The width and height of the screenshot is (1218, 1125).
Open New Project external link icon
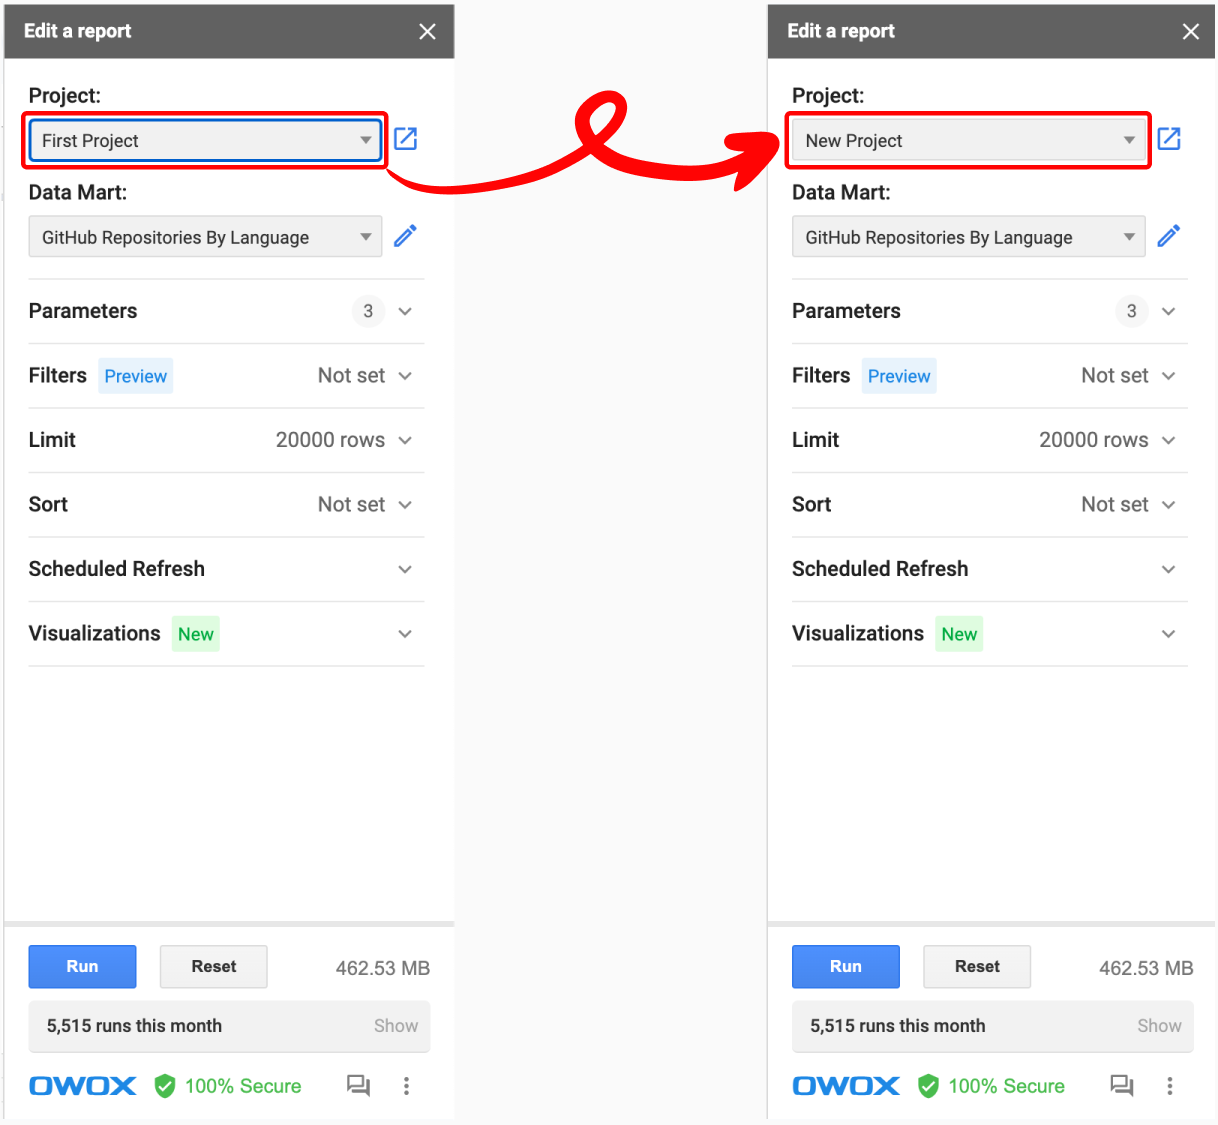[x=1169, y=139]
